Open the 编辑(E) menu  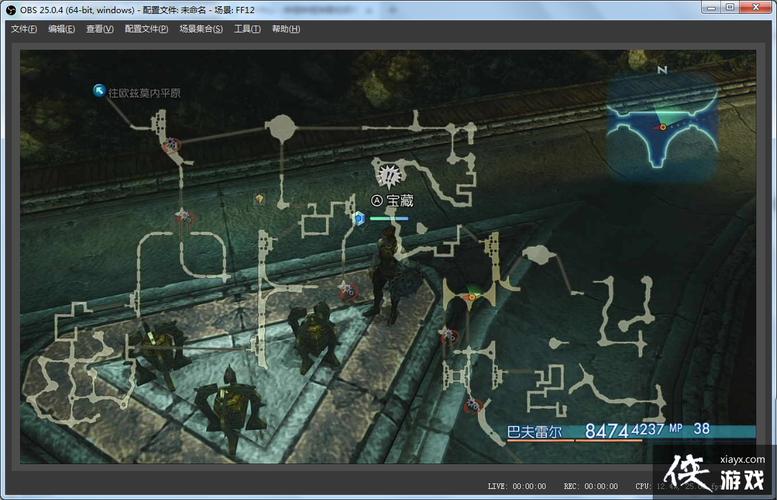coord(61,29)
